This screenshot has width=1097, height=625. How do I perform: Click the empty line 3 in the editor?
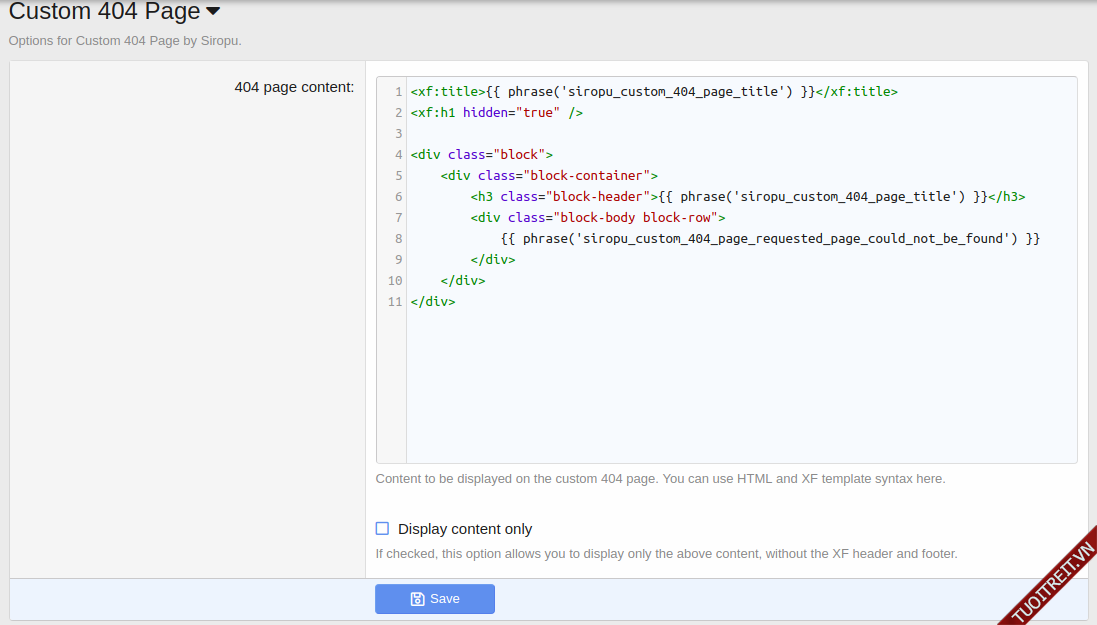(x=700, y=134)
